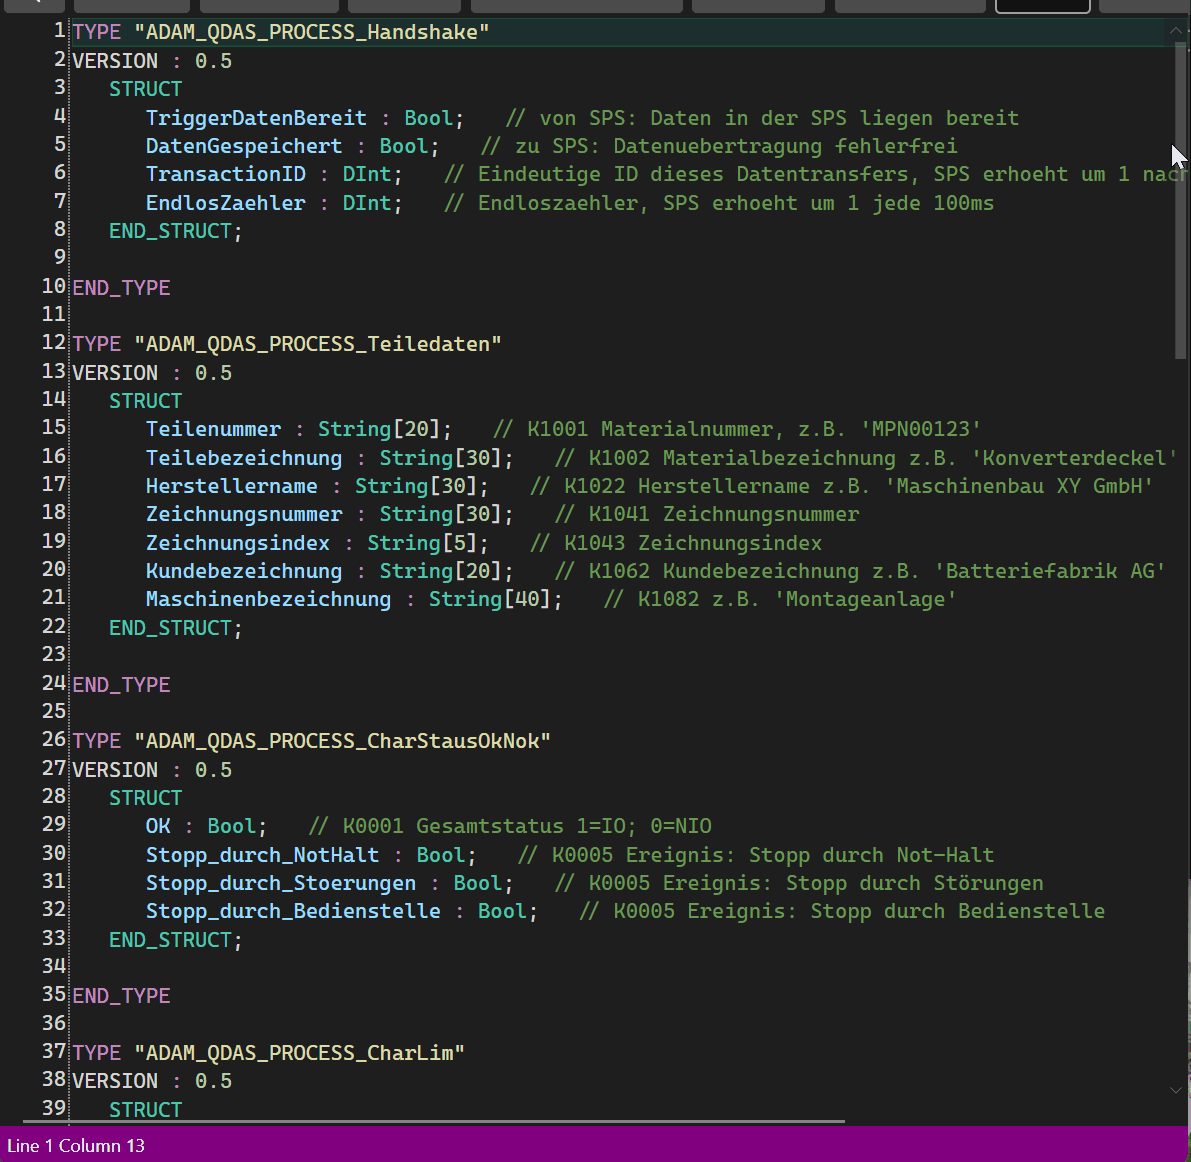Click the vertical scrollbar thumb
This screenshot has width=1191, height=1162.
coord(1181,200)
